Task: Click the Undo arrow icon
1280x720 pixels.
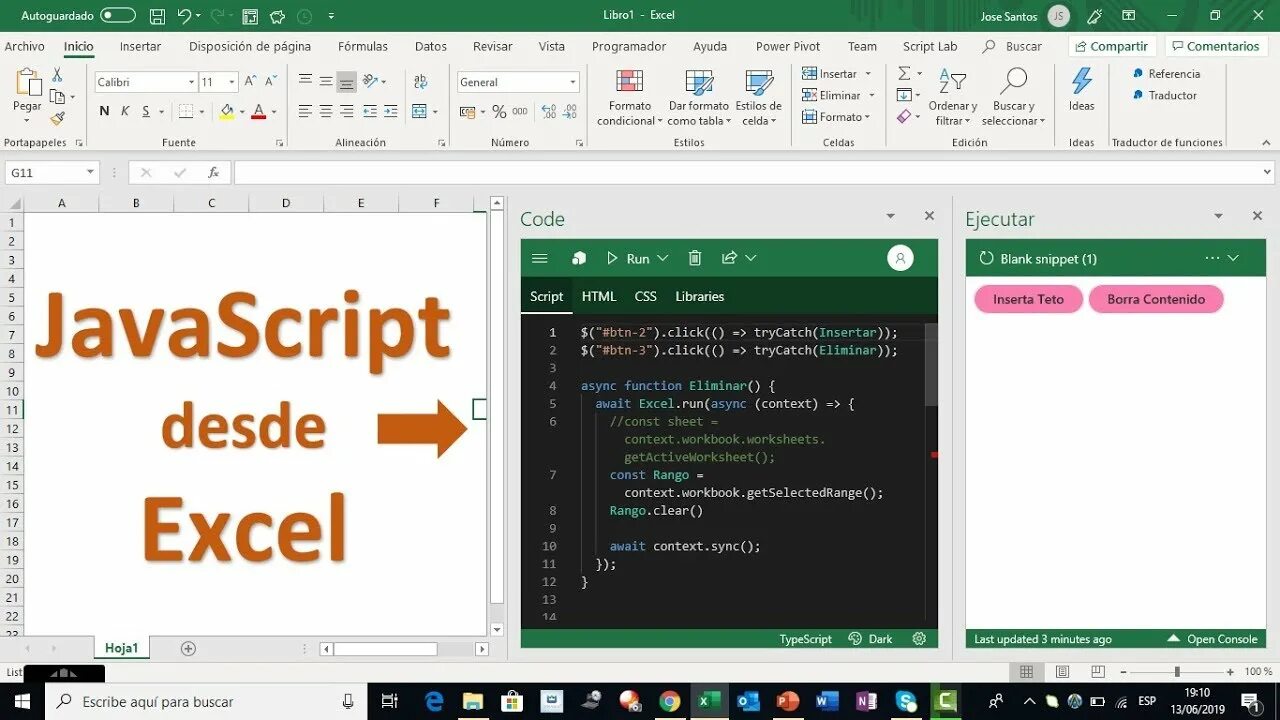Action: tap(184, 16)
